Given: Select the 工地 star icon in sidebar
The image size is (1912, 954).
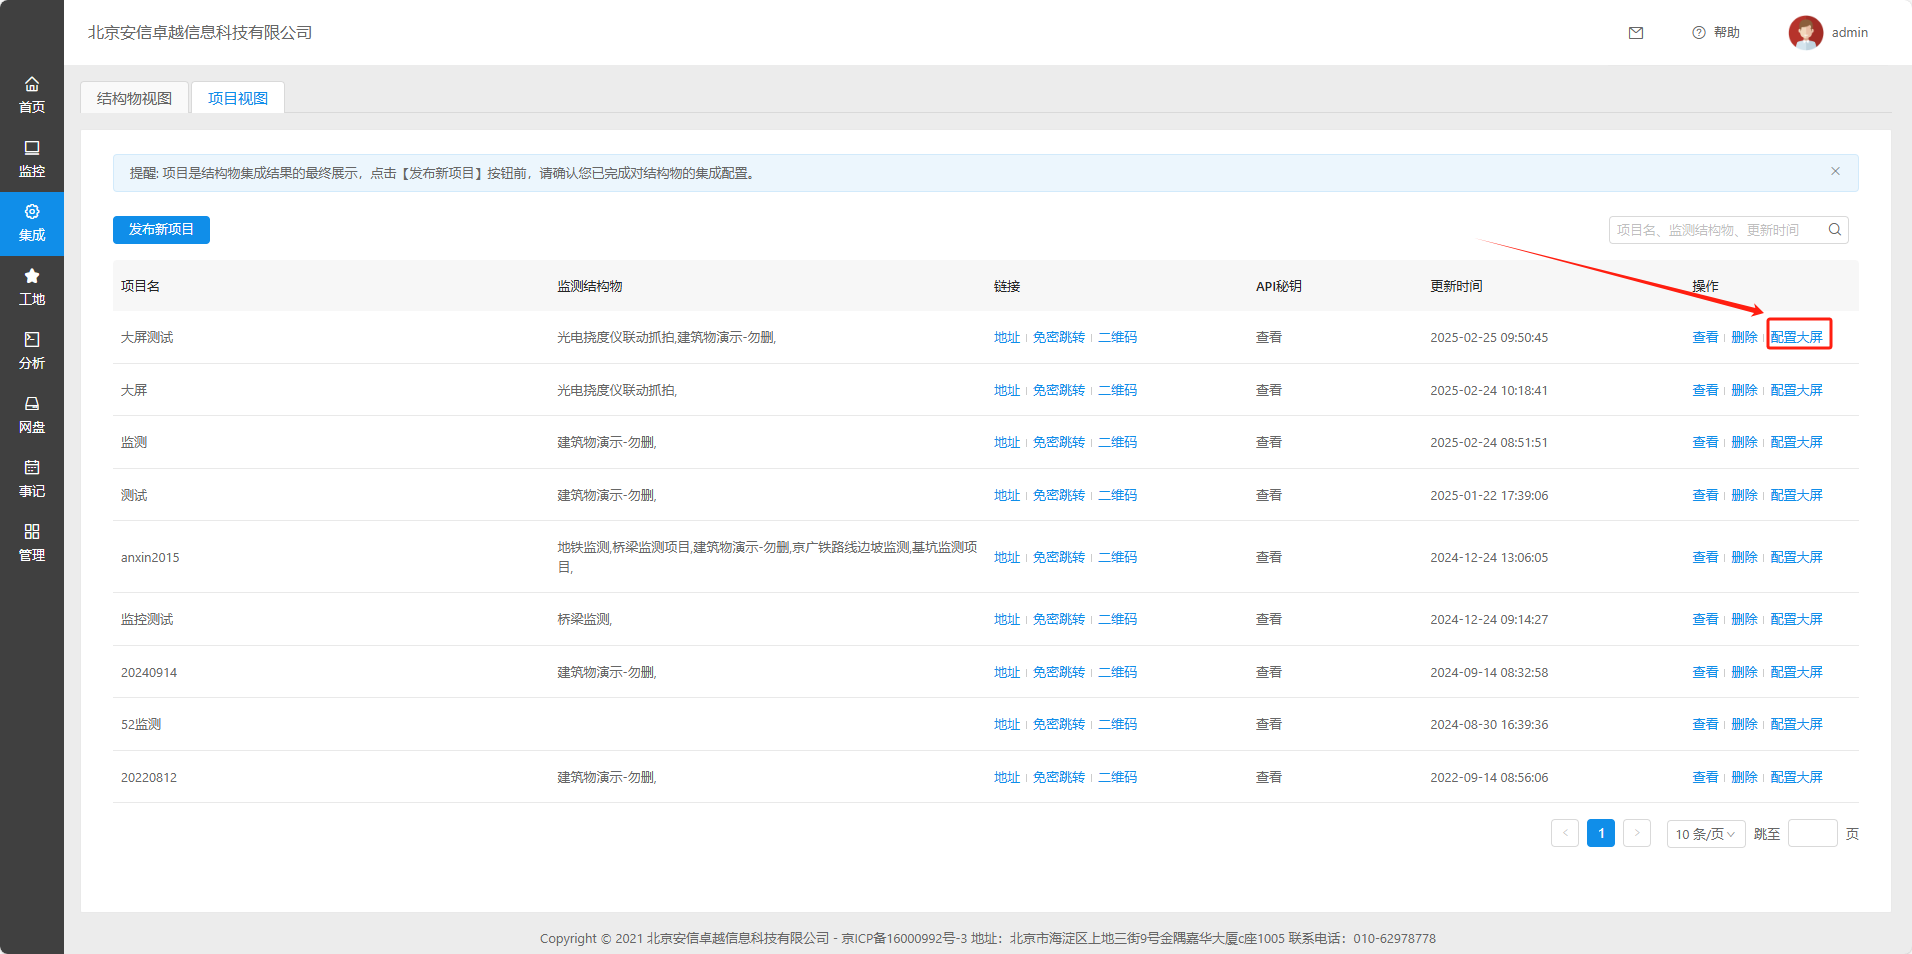Looking at the screenshot, I should (x=32, y=277).
